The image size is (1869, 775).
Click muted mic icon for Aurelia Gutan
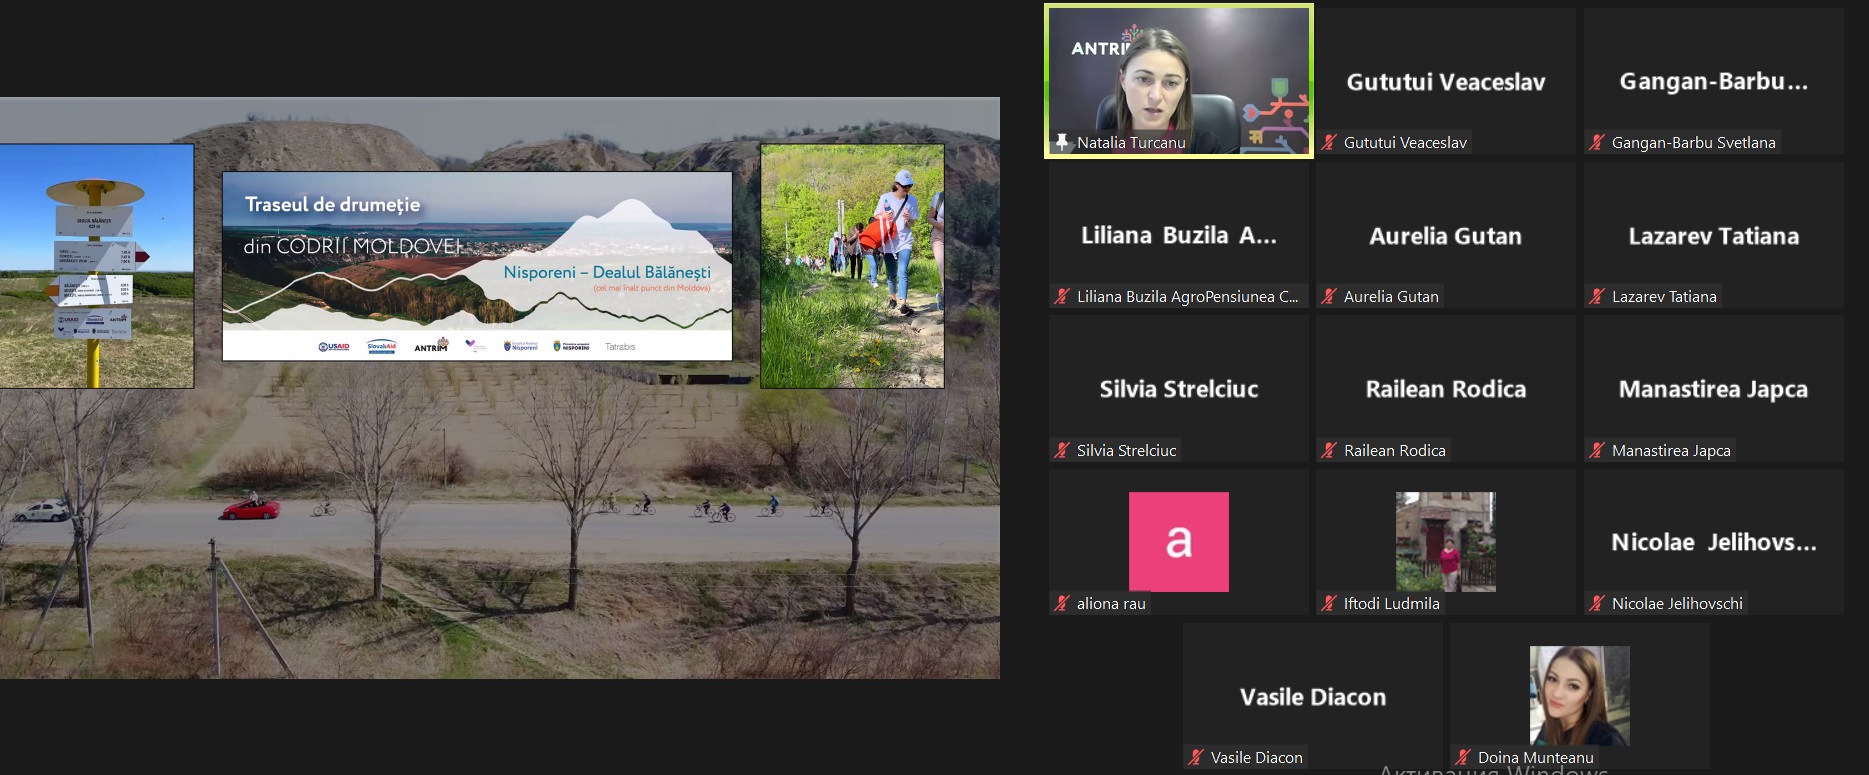(1329, 297)
